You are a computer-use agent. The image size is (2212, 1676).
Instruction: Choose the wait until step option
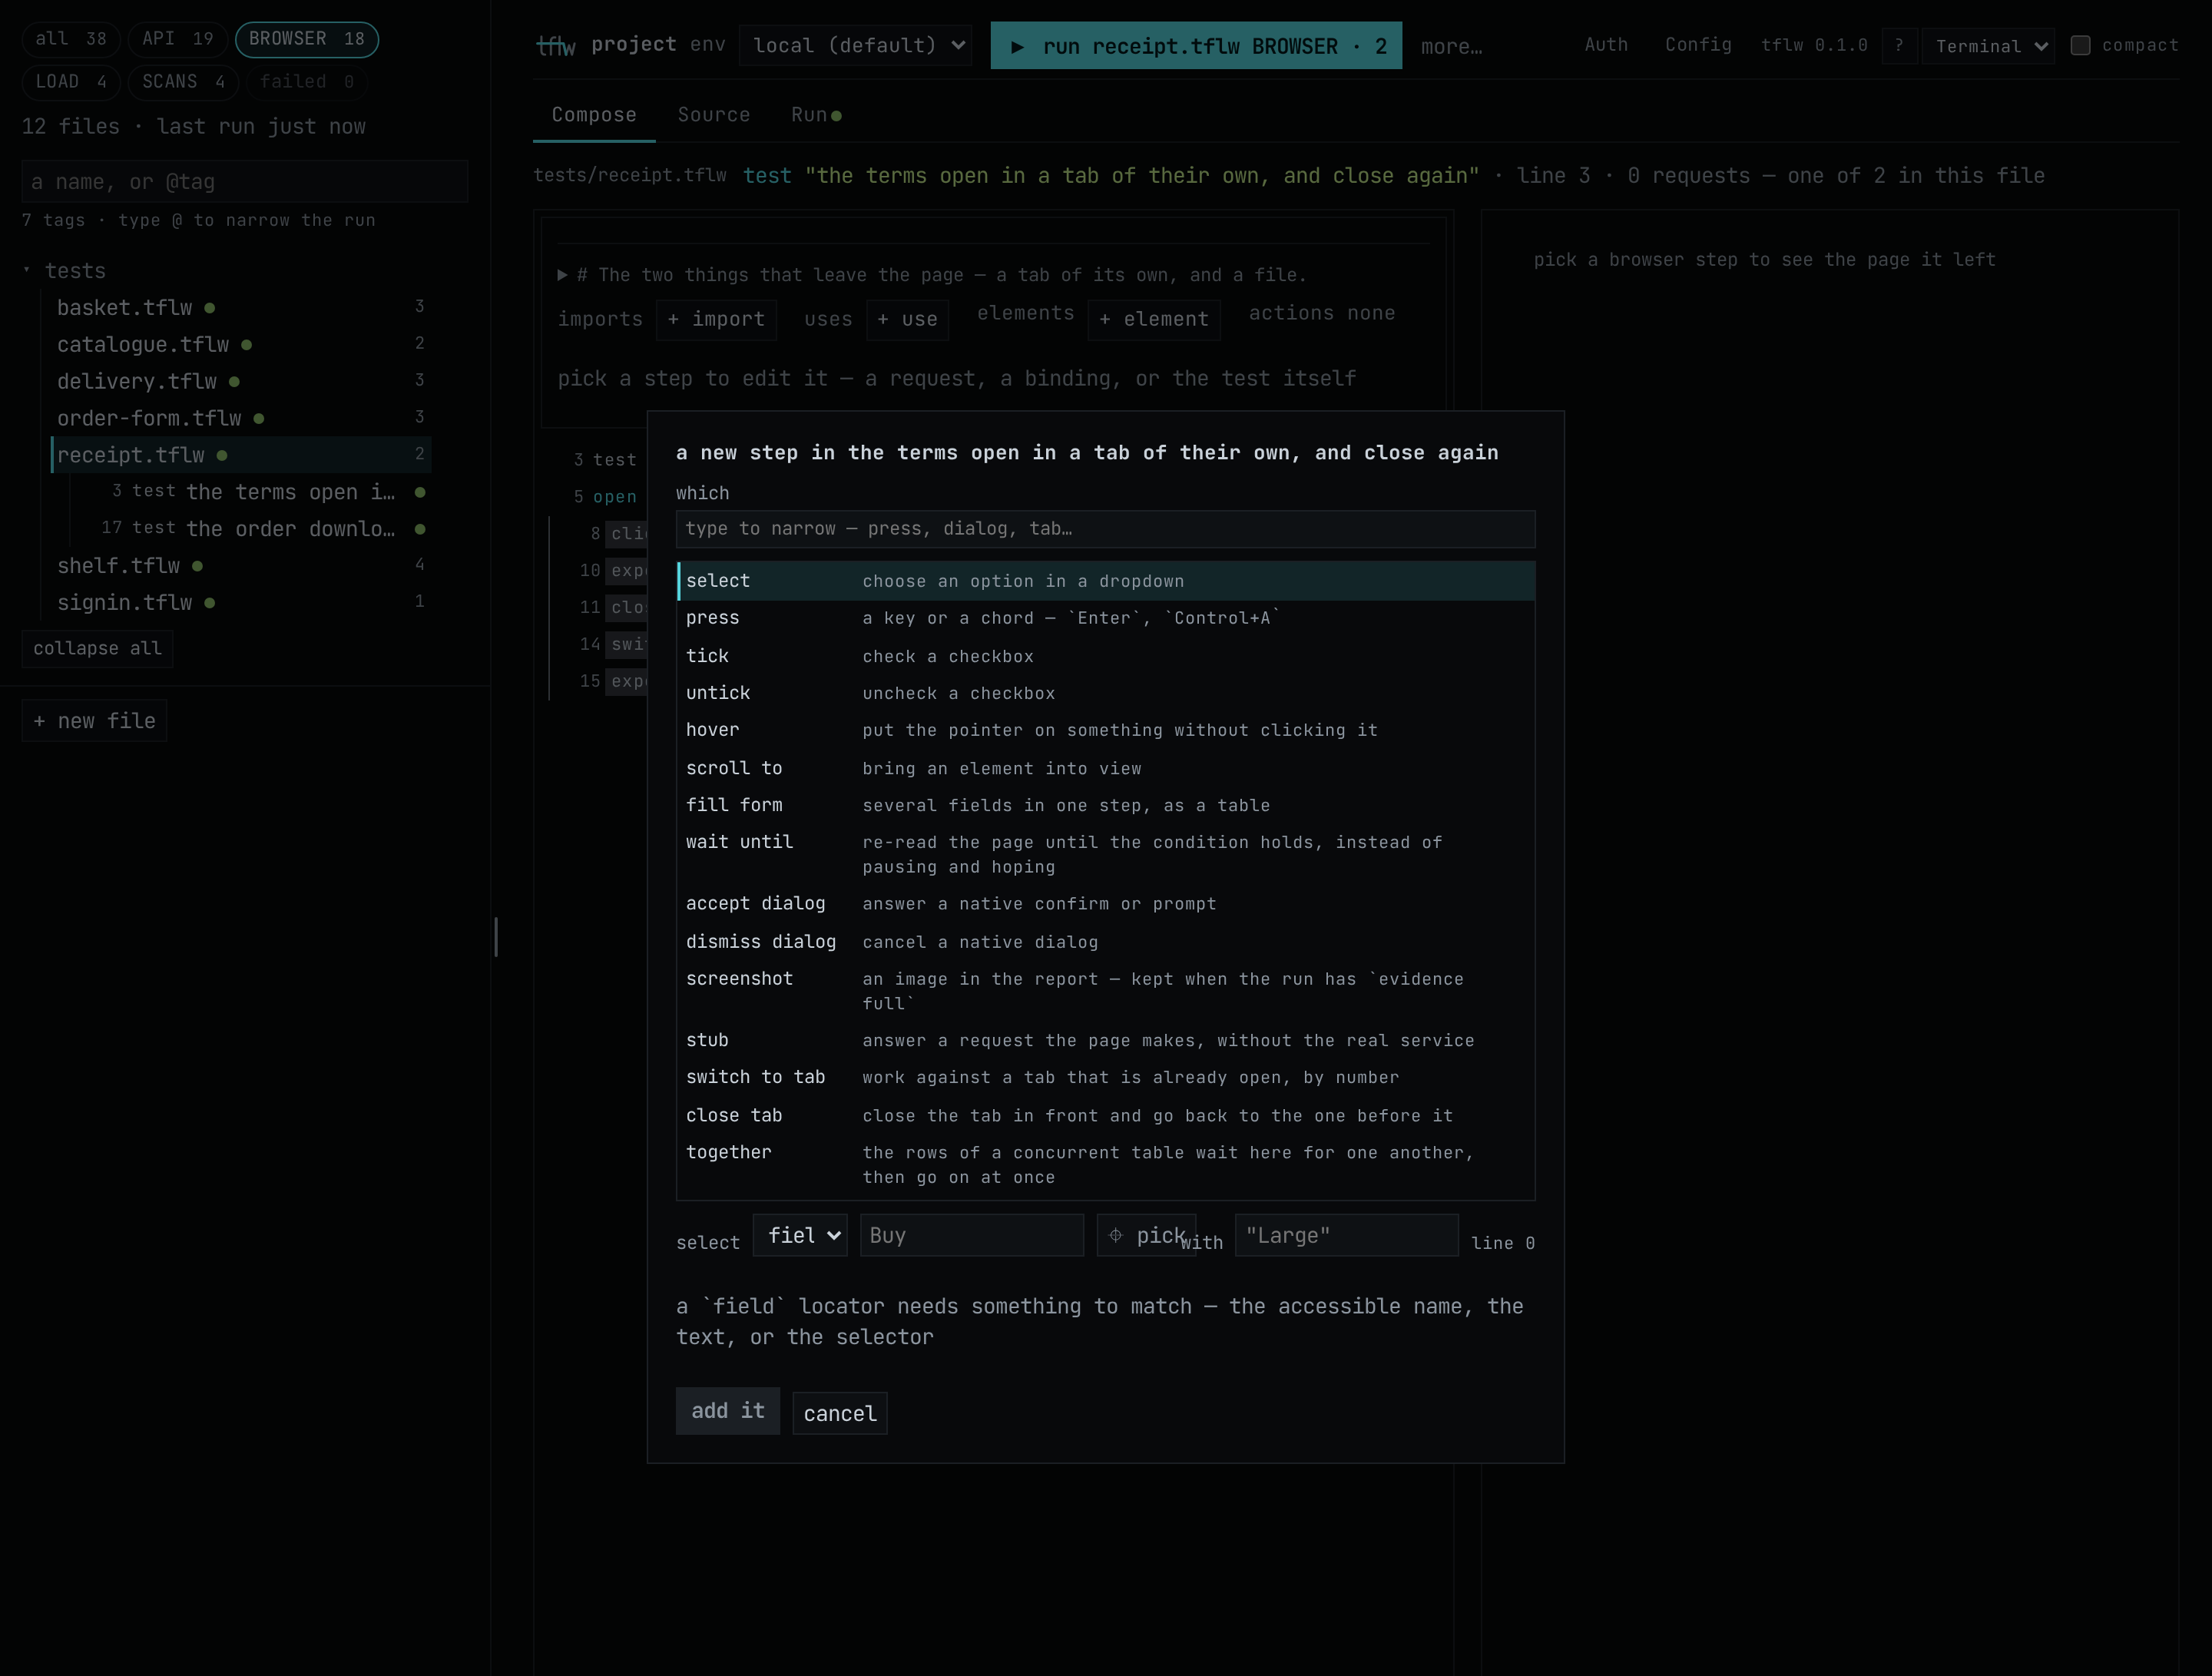(x=1105, y=854)
